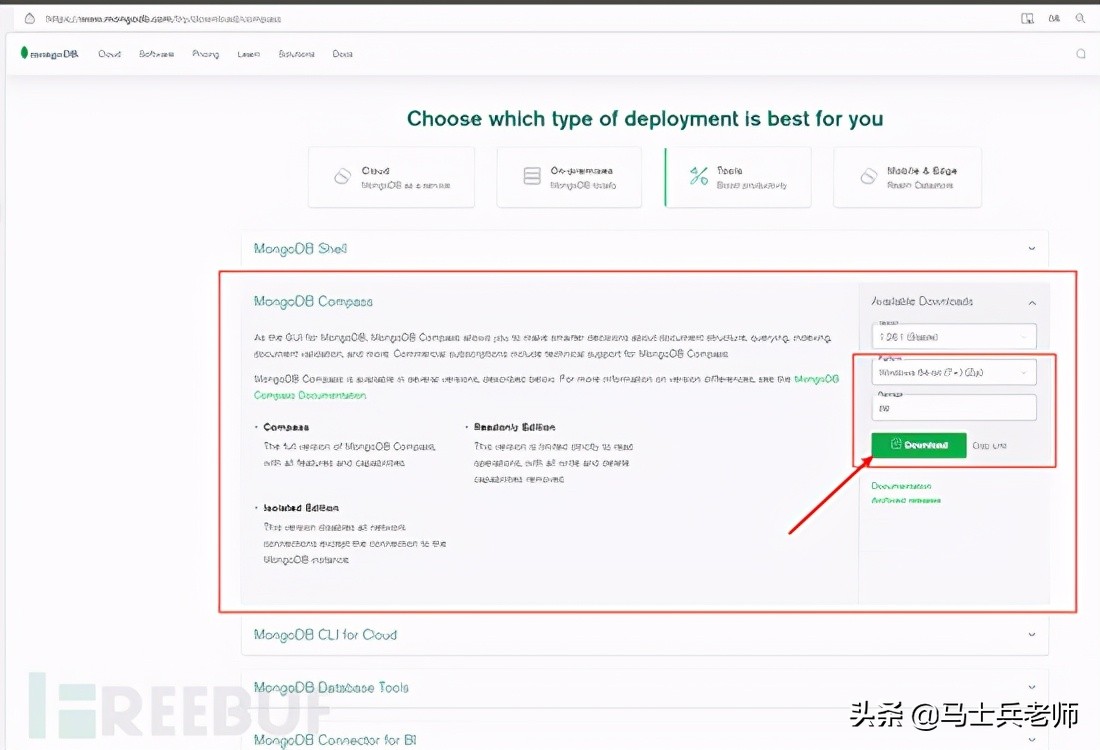Viewport: 1100px width, 750px height.
Task: Click the aA text-size icon in address bar
Action: (x=1054, y=18)
